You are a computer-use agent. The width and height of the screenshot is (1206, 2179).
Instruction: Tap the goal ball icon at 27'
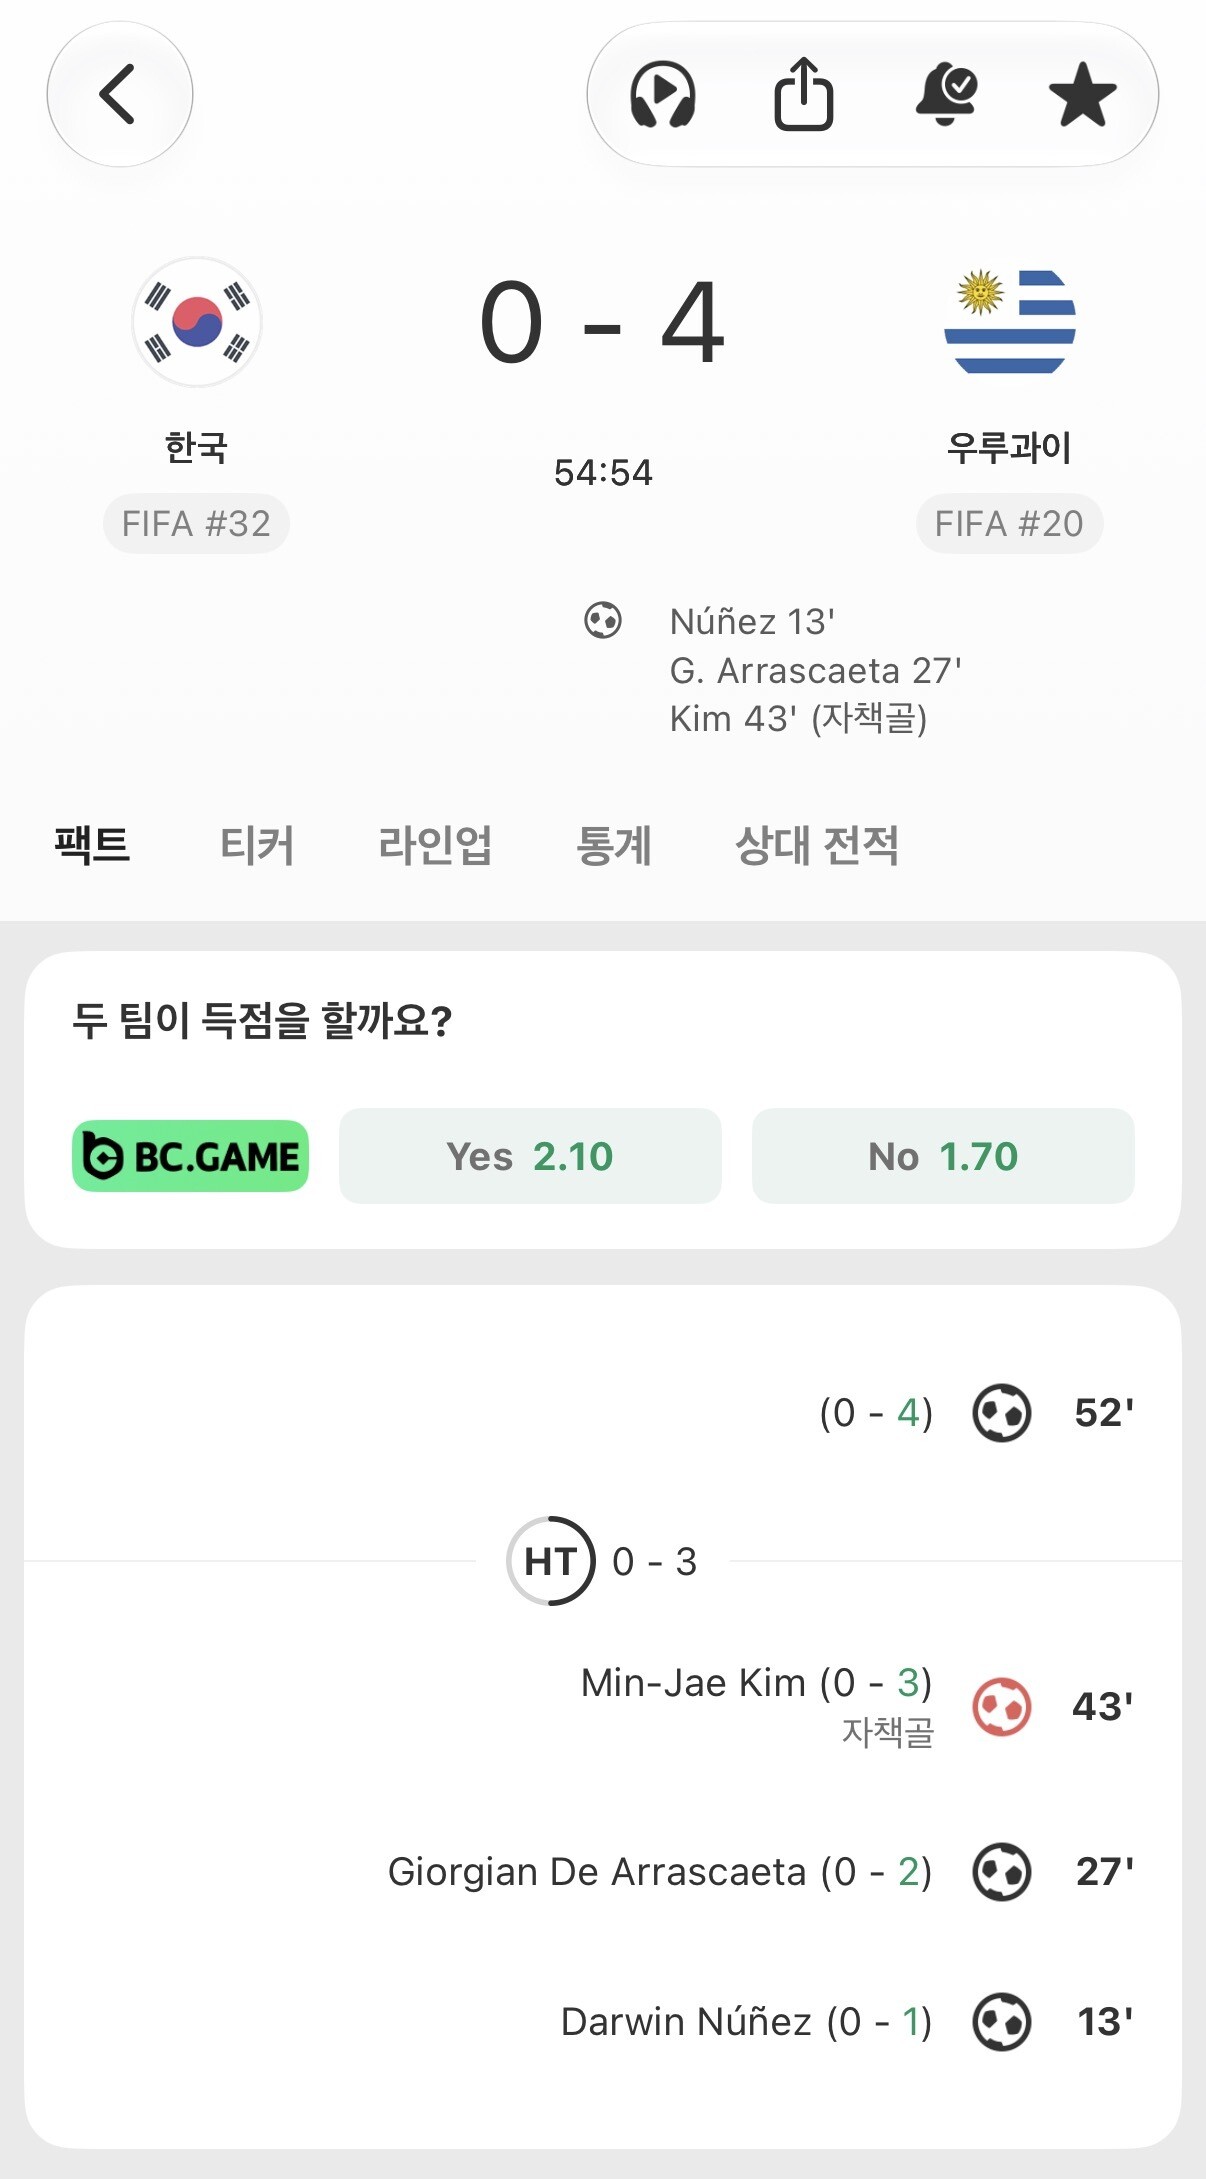click(x=1001, y=1871)
